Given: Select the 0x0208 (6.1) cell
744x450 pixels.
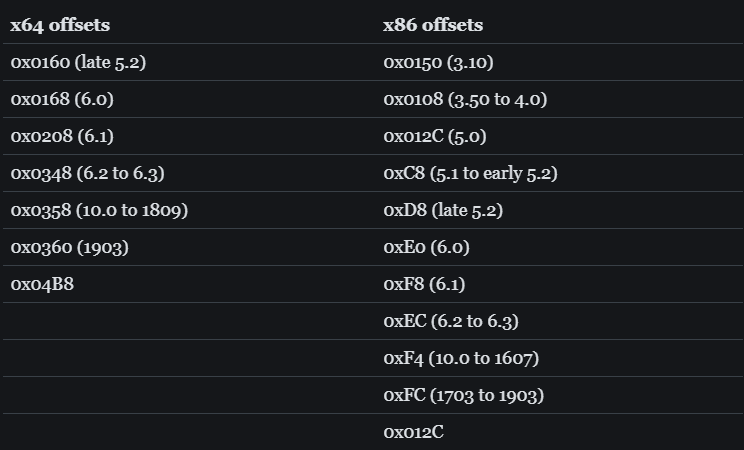Looking at the screenshot, I should (62, 136).
